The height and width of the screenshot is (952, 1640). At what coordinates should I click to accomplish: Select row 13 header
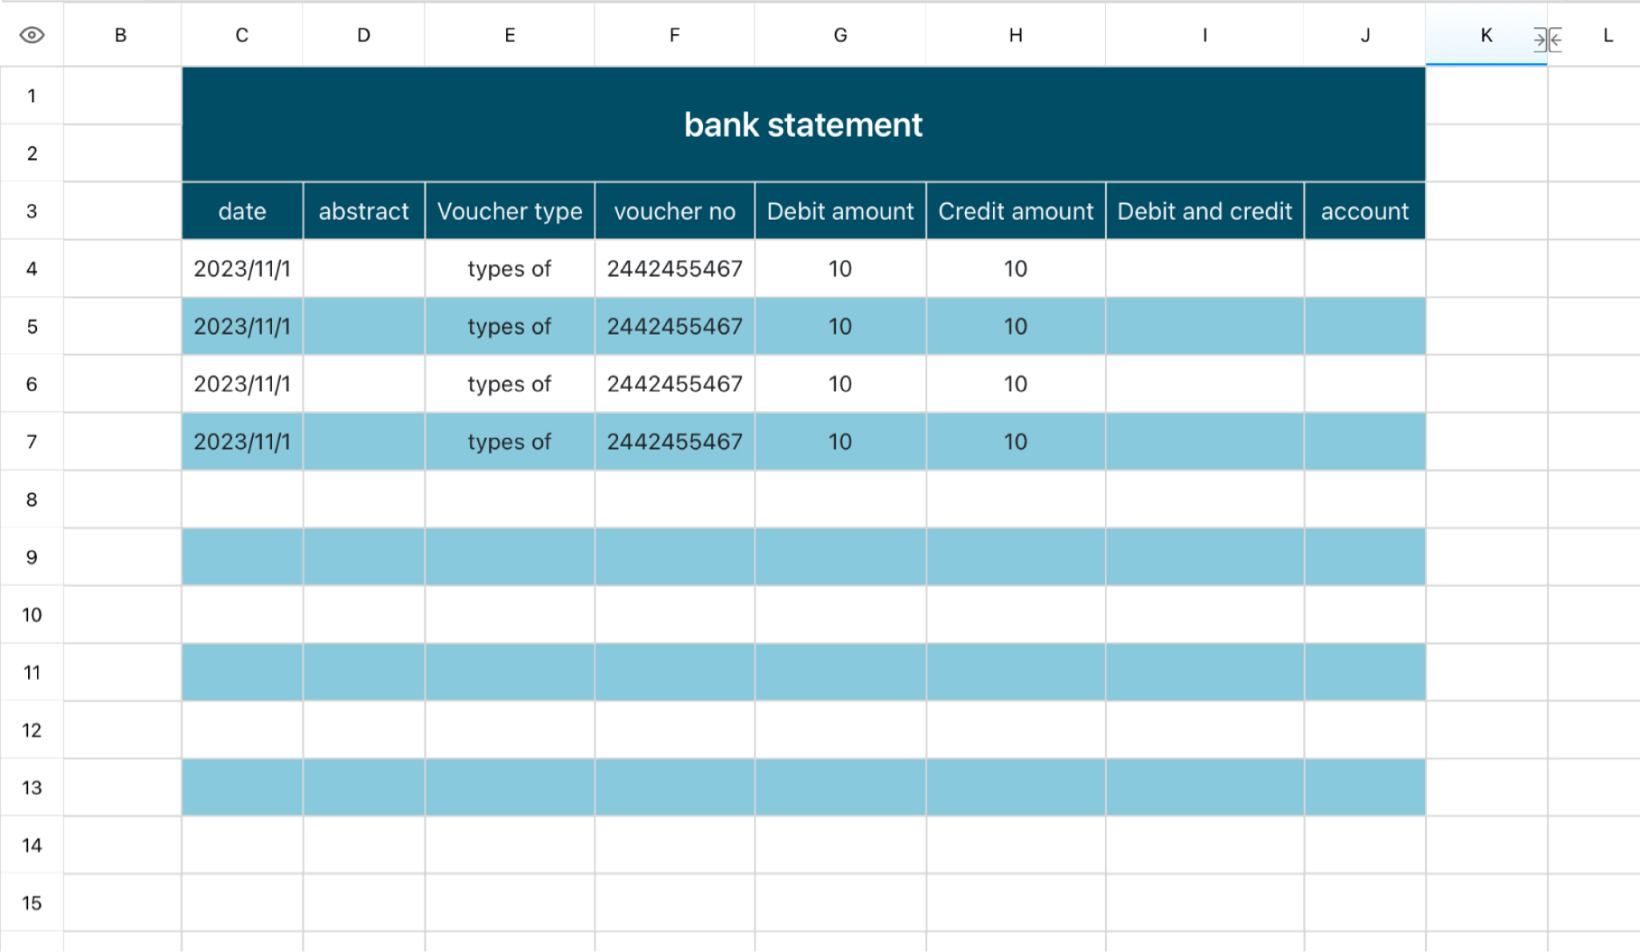(x=32, y=788)
